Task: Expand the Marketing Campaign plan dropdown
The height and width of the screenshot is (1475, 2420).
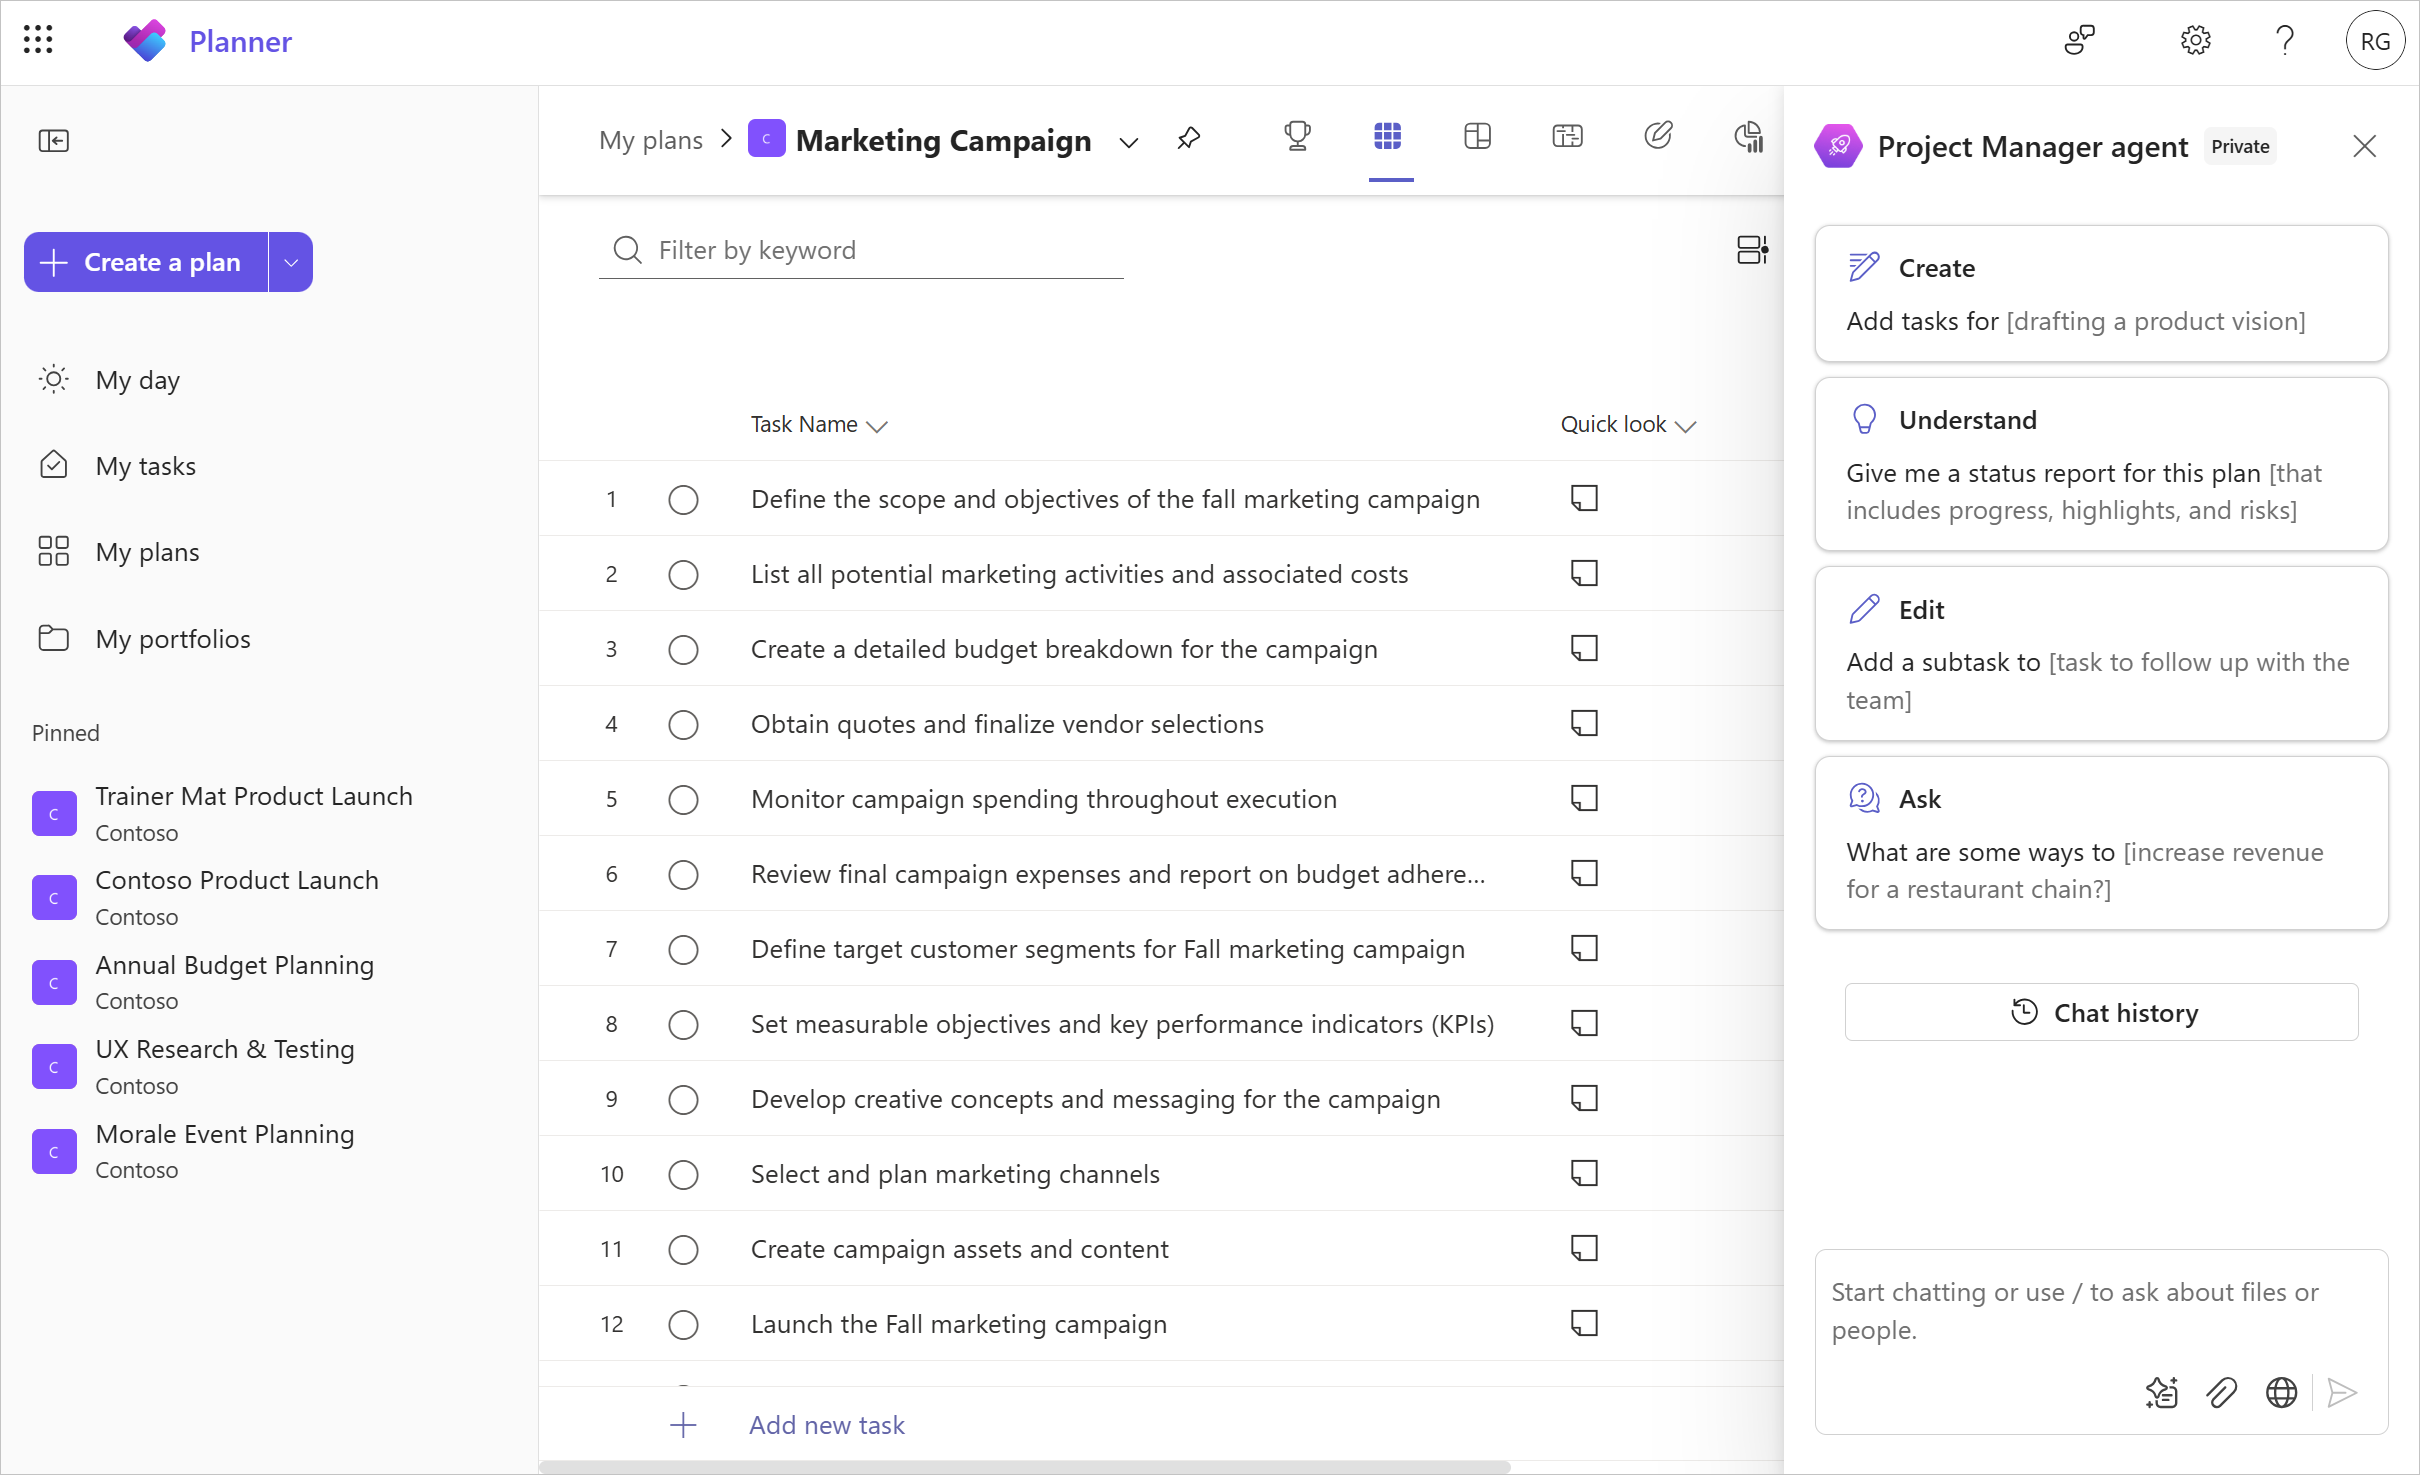Action: point(1129,142)
